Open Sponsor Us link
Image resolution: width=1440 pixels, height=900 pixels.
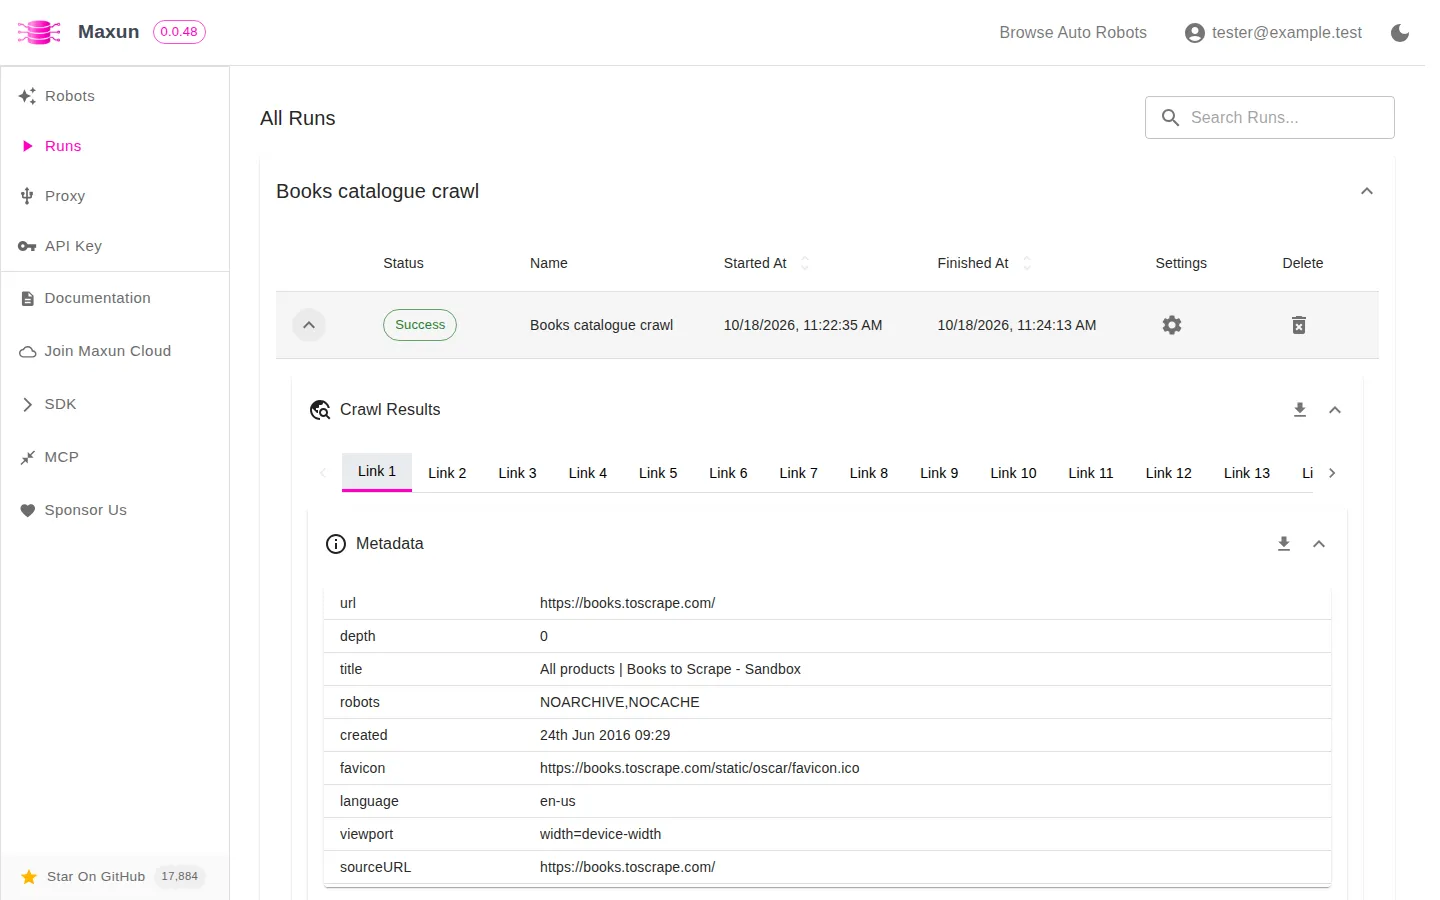115,510
